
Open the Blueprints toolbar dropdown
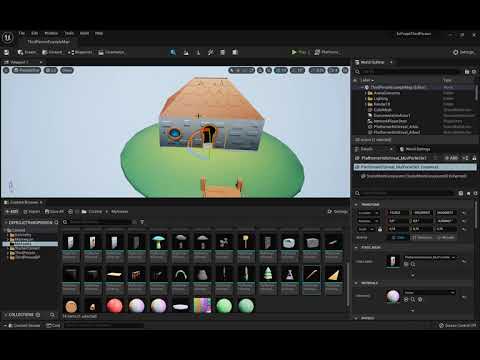80,52
